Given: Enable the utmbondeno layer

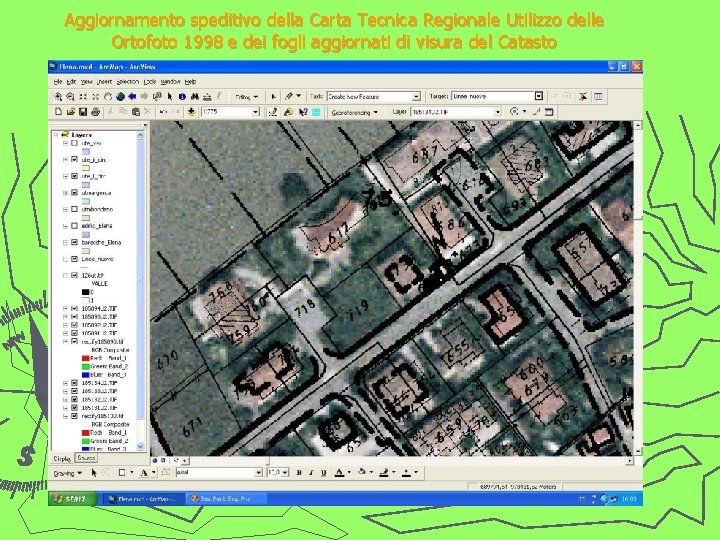Looking at the screenshot, I should [74, 209].
